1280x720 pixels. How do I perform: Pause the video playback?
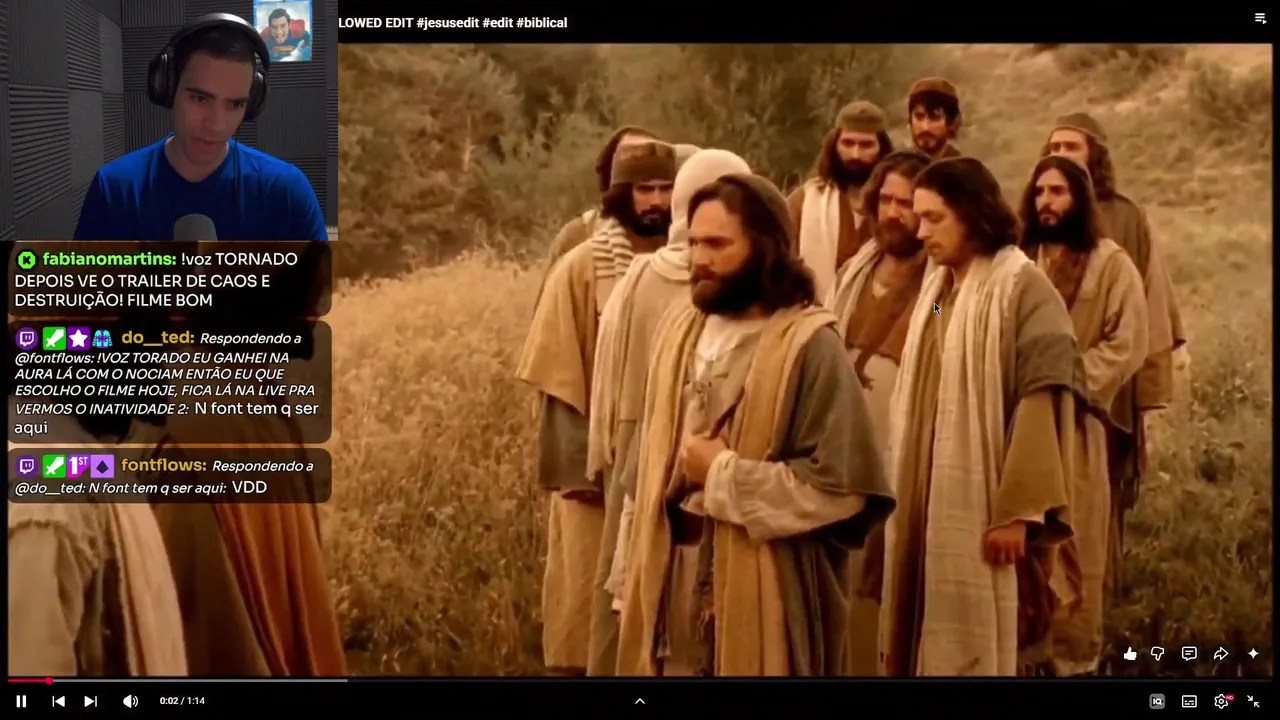click(21, 701)
